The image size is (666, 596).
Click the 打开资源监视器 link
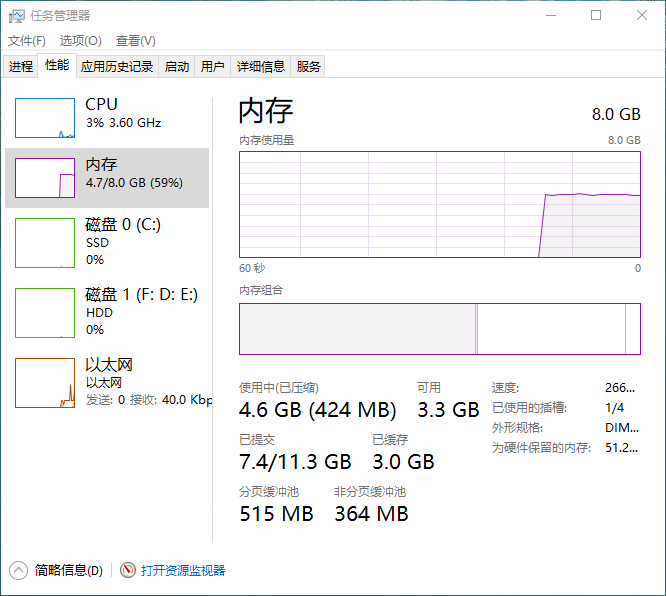click(183, 570)
